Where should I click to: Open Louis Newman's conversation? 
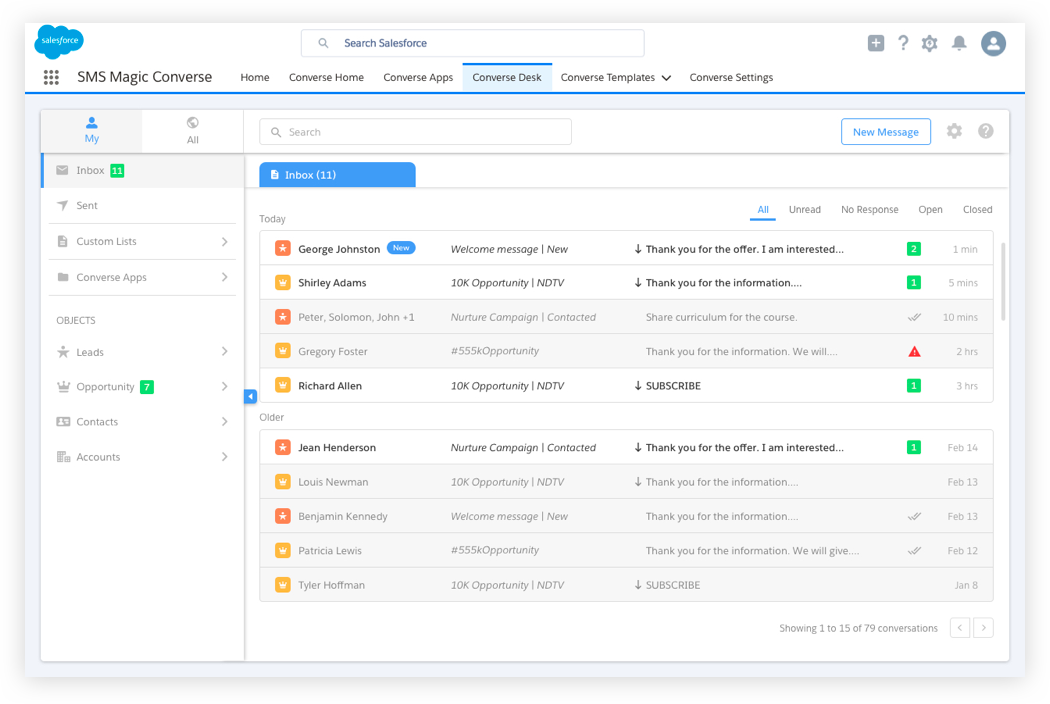pyautogui.click(x=626, y=482)
